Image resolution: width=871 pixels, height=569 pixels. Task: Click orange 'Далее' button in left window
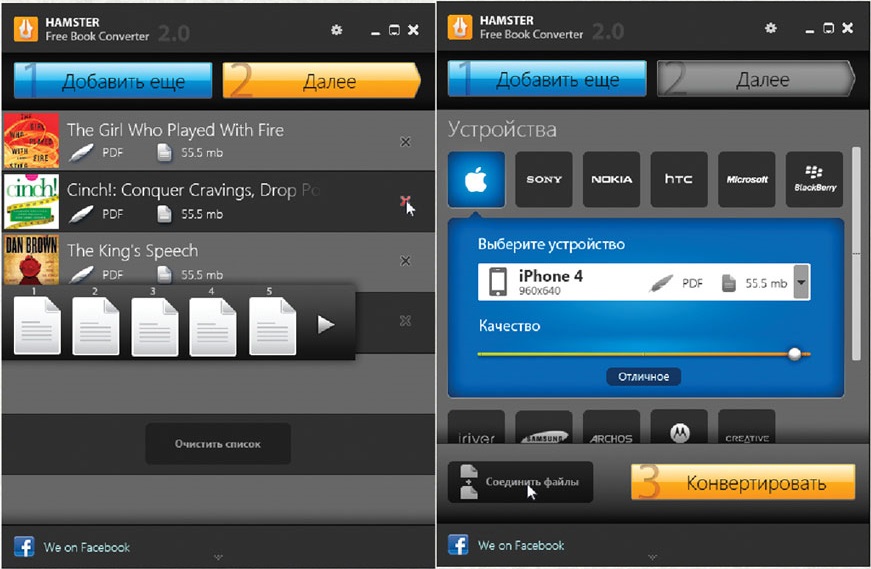[x=322, y=81]
